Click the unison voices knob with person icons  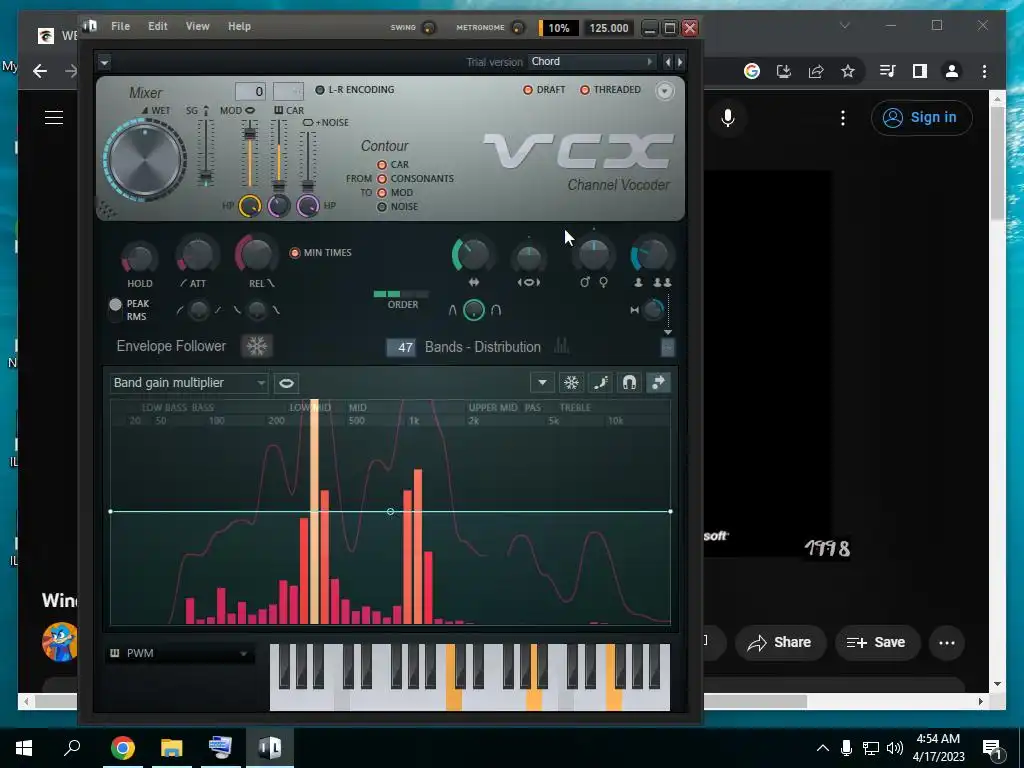tap(652, 255)
